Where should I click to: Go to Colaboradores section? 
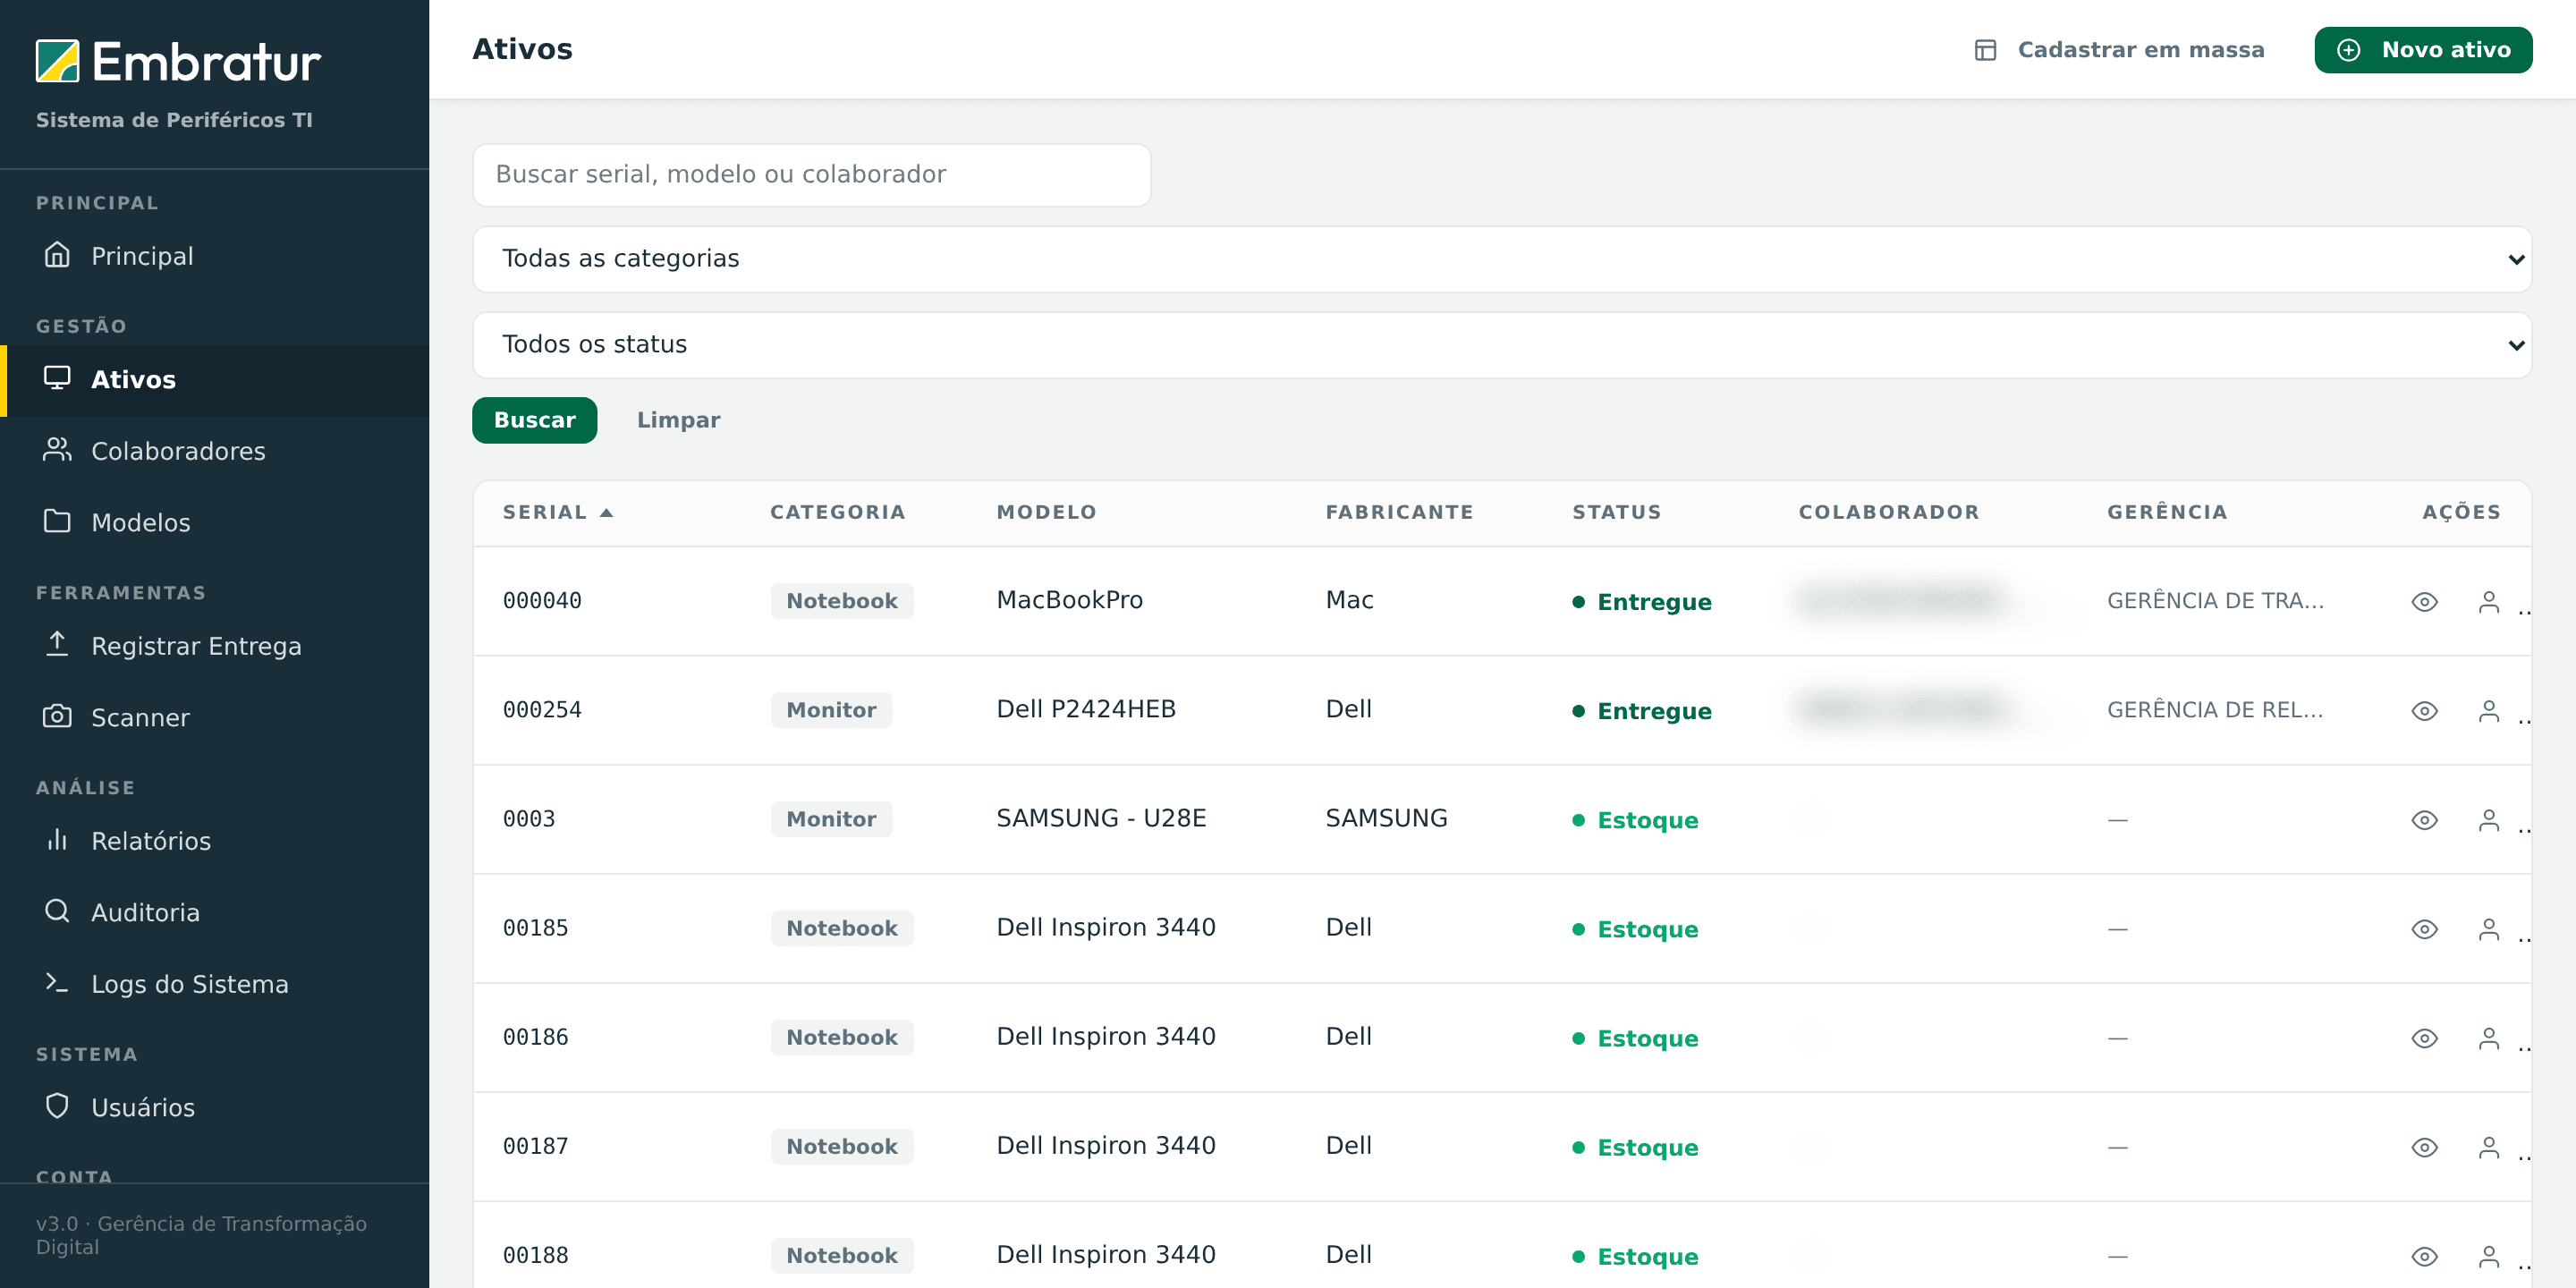pos(214,451)
